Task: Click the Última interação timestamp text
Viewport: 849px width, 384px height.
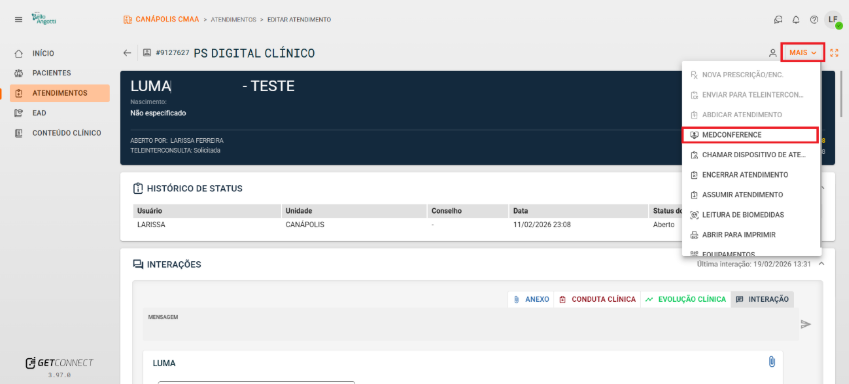Action: pyautogui.click(x=754, y=264)
